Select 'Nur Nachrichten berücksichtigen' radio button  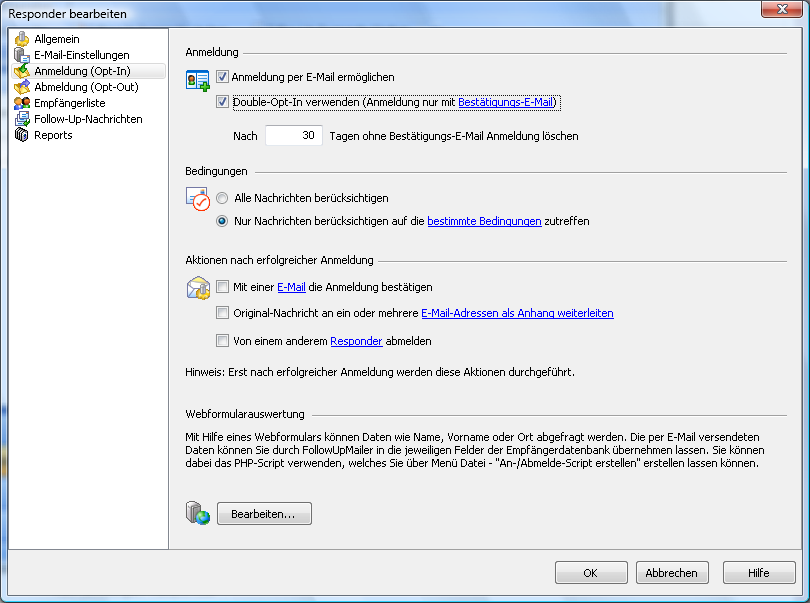pyautogui.click(x=222, y=221)
